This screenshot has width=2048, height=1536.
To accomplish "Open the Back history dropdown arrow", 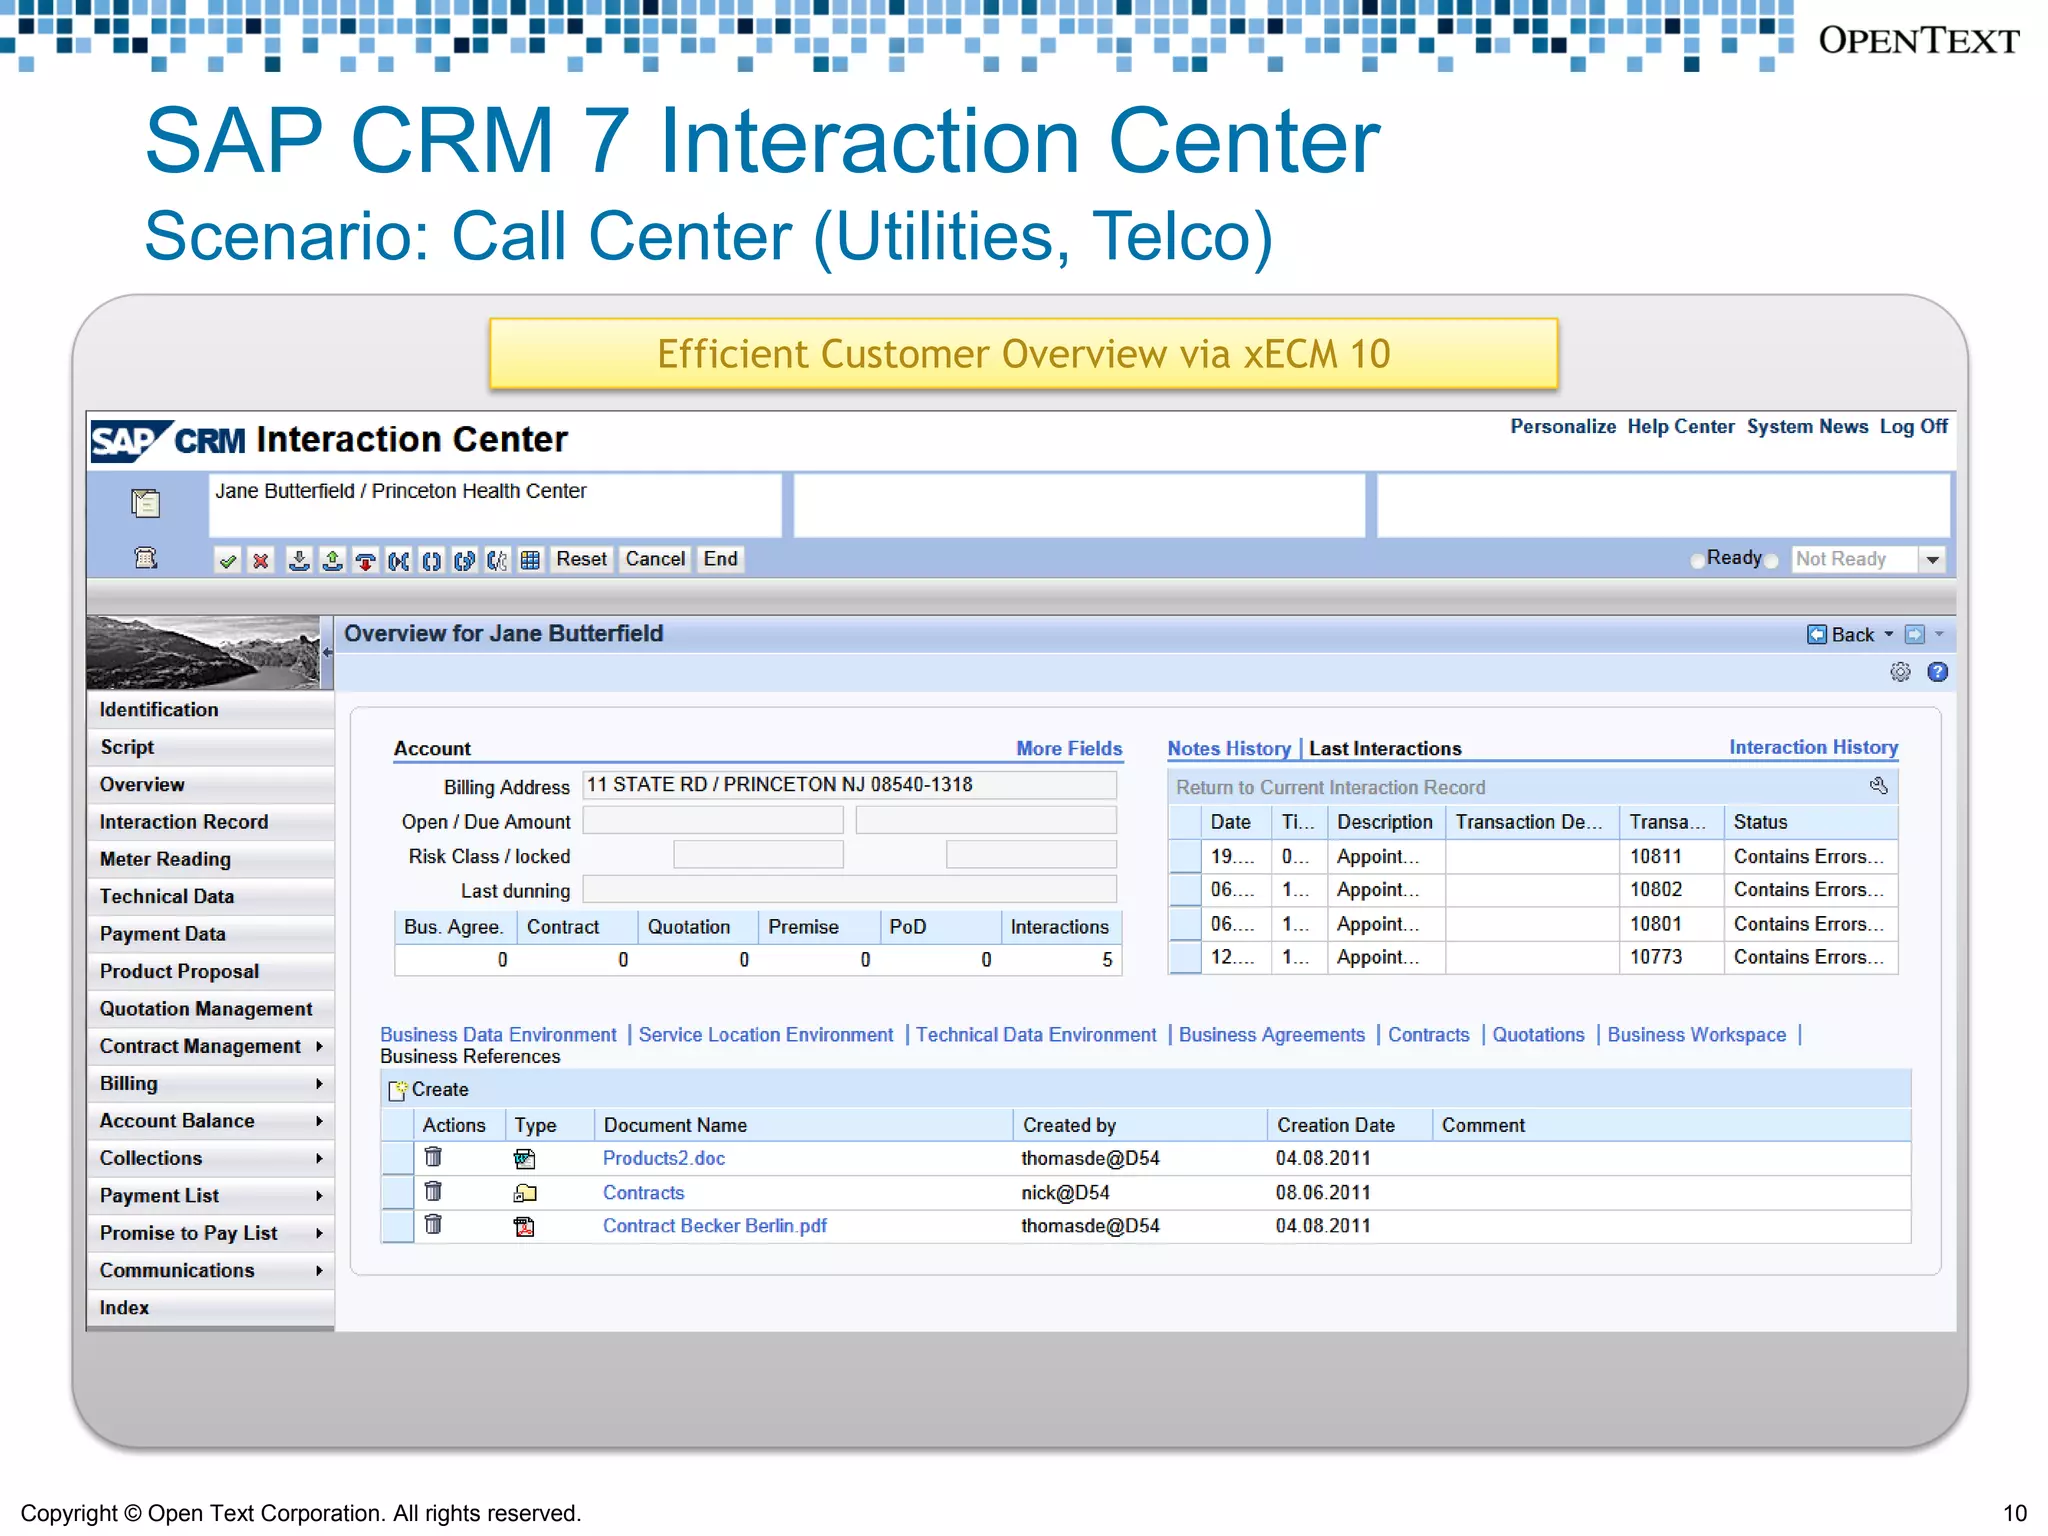I will pos(1888,634).
